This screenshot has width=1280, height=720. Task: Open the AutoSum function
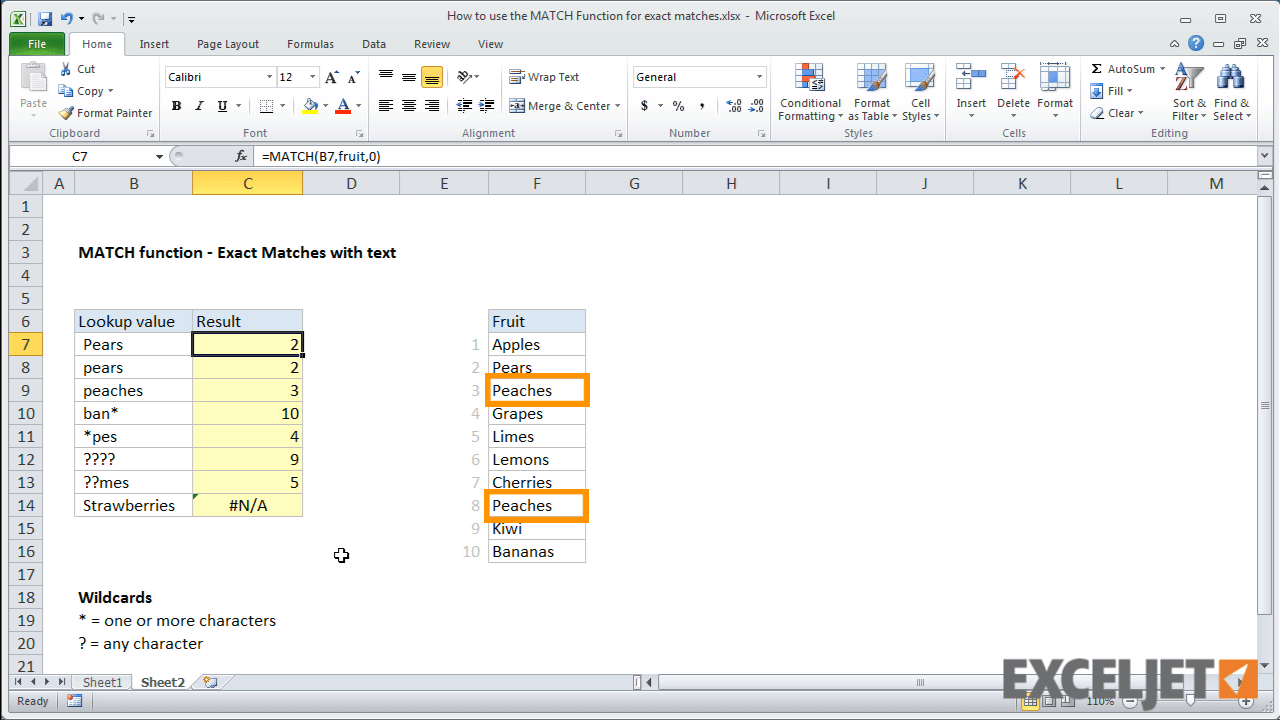(1125, 68)
